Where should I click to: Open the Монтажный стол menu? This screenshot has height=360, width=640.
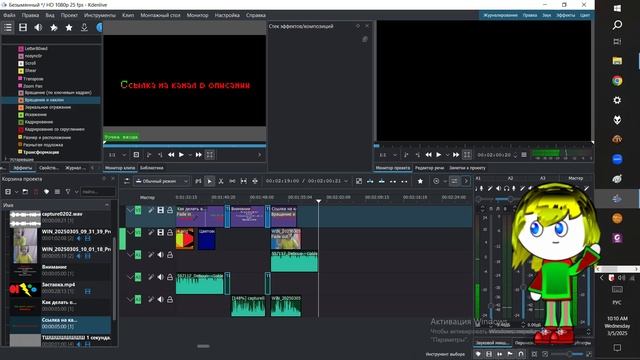(160, 15)
